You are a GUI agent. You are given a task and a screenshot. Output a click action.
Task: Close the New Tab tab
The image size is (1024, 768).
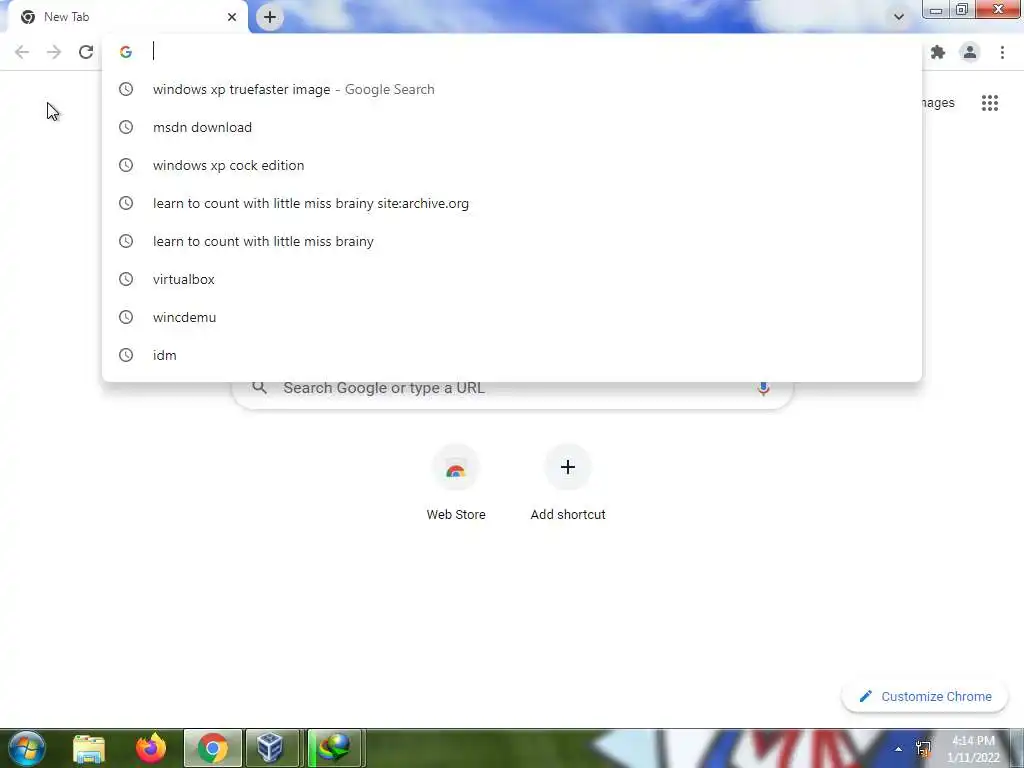232,17
